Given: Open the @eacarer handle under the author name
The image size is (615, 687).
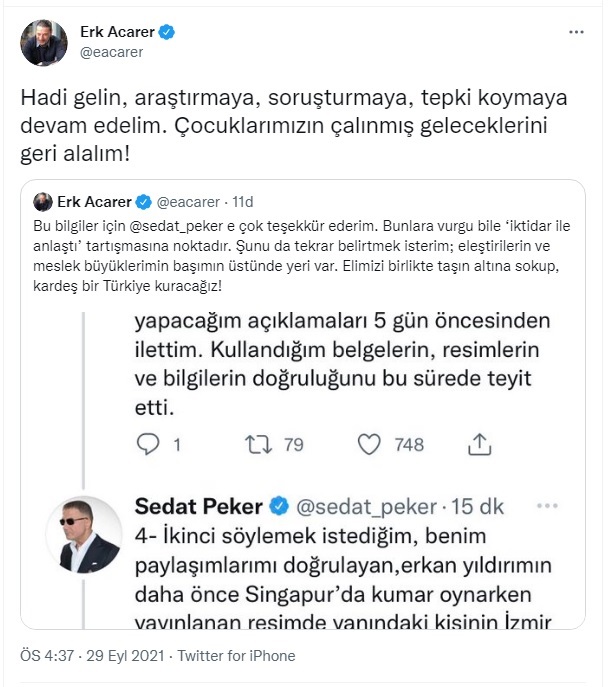Looking at the screenshot, I should pyautogui.click(x=111, y=53).
